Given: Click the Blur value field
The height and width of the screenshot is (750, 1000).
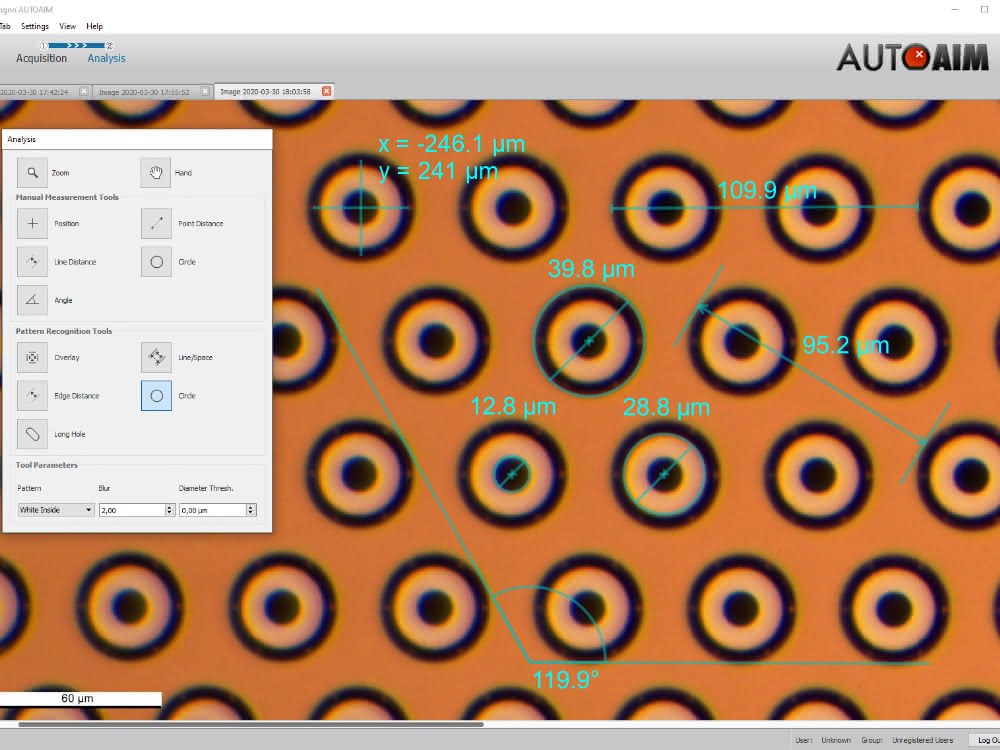Looking at the screenshot, I should [132, 510].
